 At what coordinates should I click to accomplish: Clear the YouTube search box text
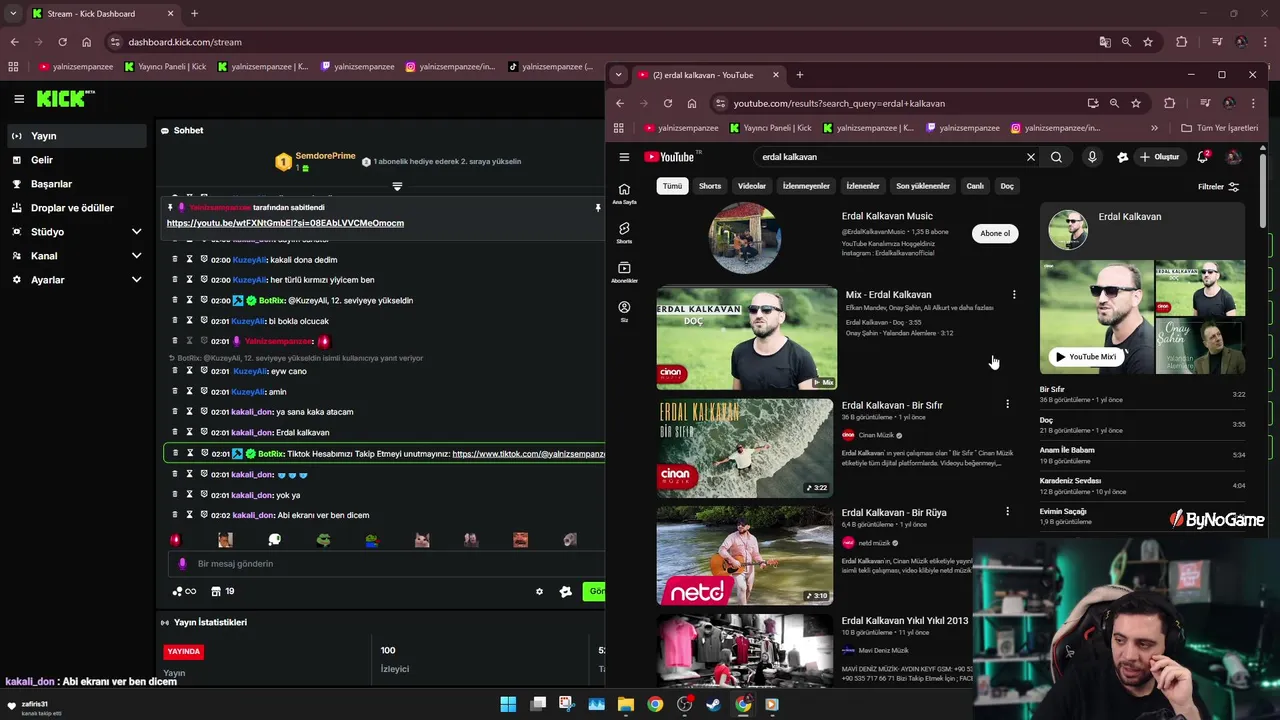pos(1031,157)
